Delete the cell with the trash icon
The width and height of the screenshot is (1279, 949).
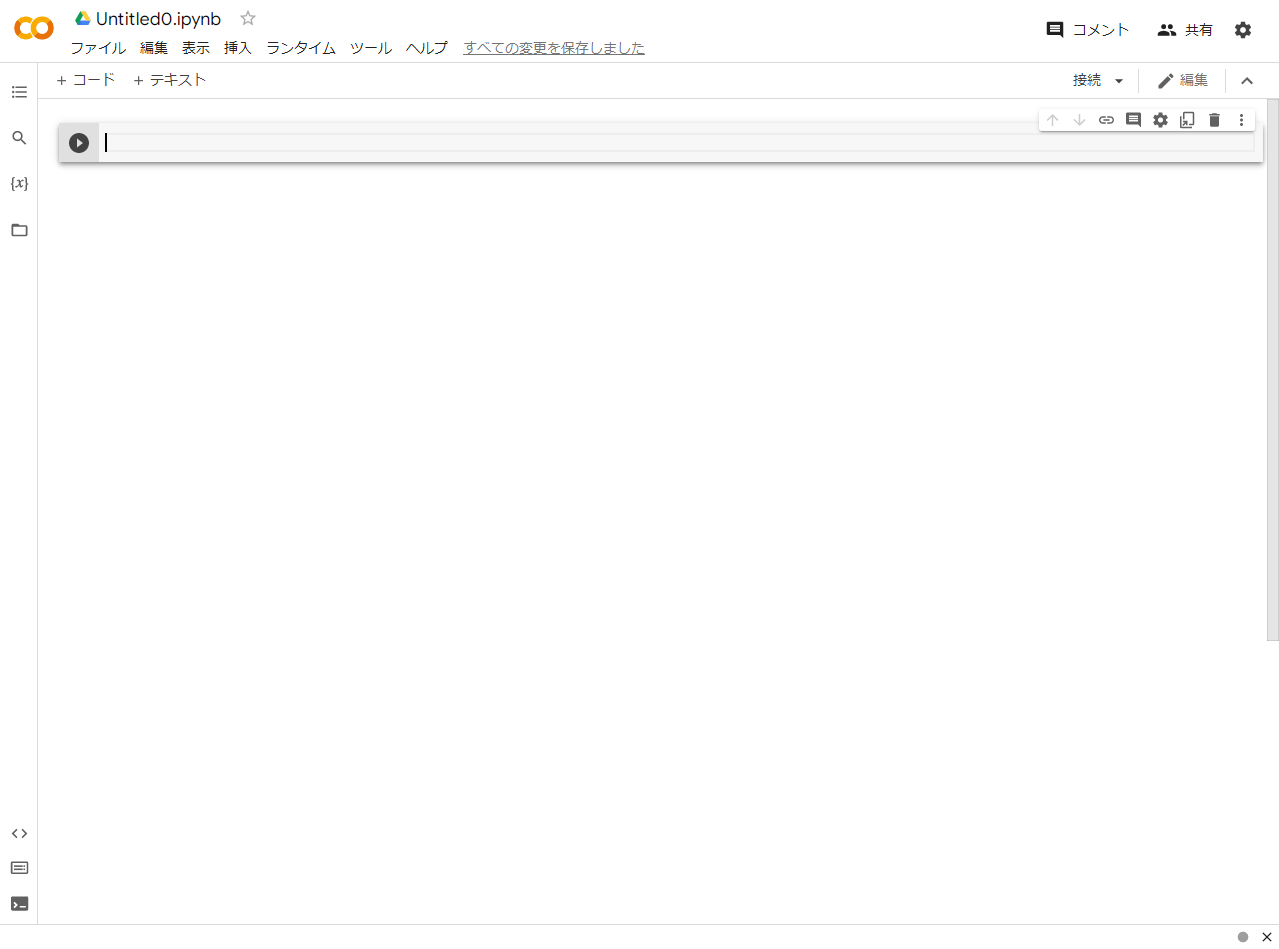pyautogui.click(x=1214, y=120)
